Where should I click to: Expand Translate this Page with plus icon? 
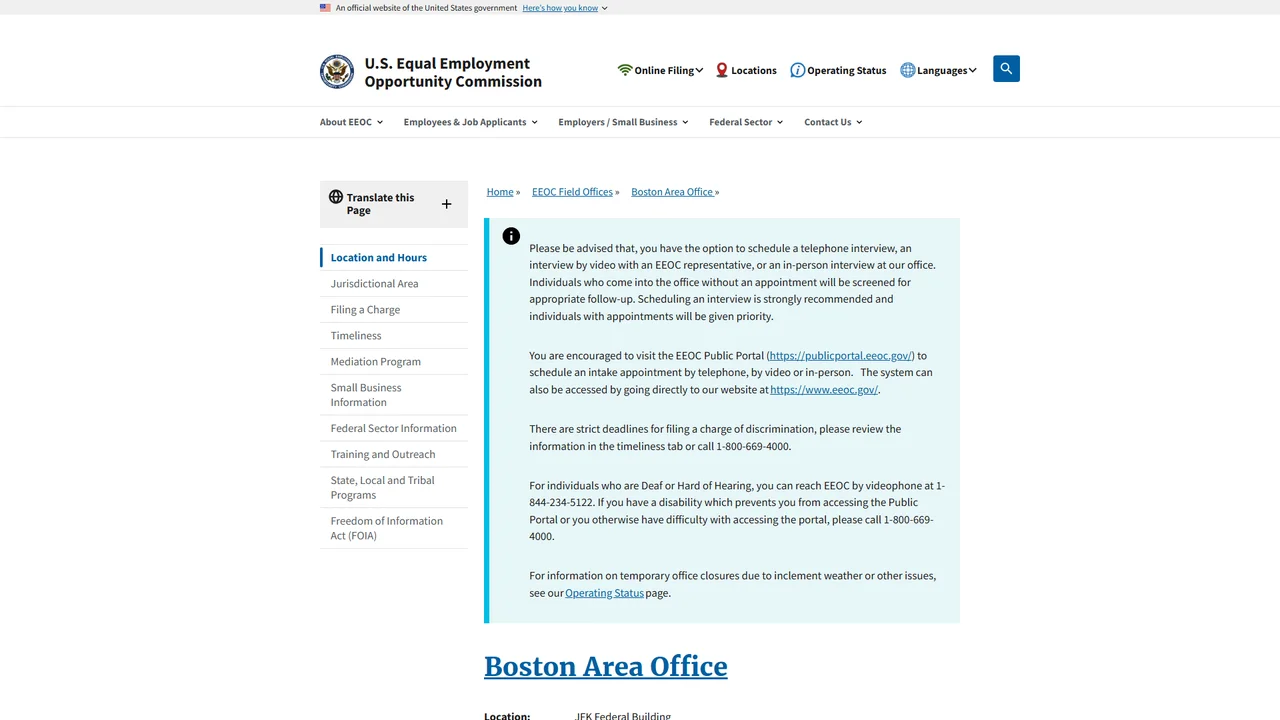pyautogui.click(x=446, y=204)
